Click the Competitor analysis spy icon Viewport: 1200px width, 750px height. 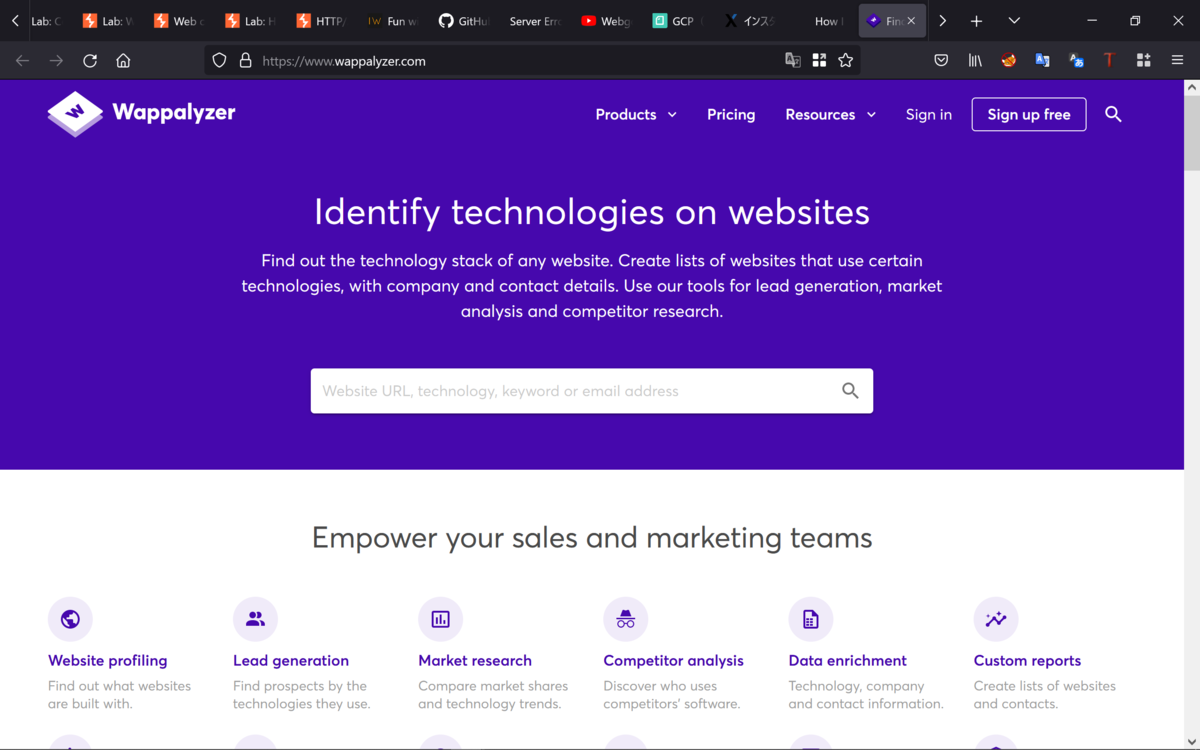coord(626,620)
